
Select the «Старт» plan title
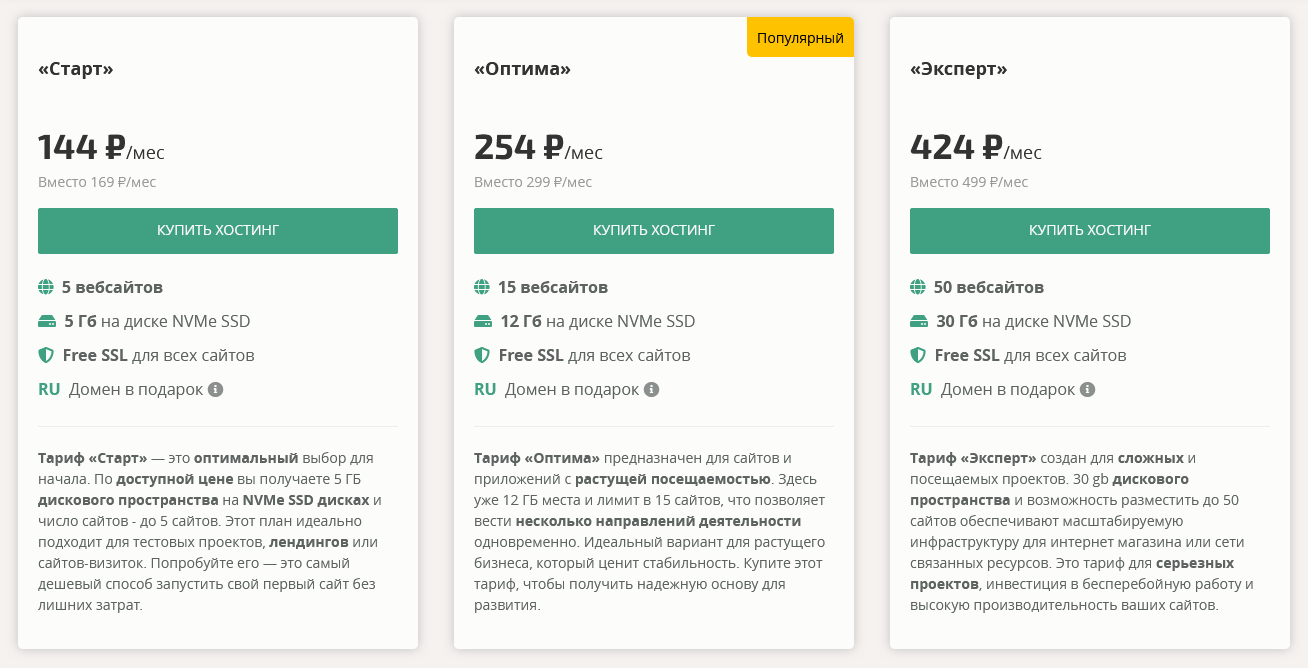coord(76,69)
